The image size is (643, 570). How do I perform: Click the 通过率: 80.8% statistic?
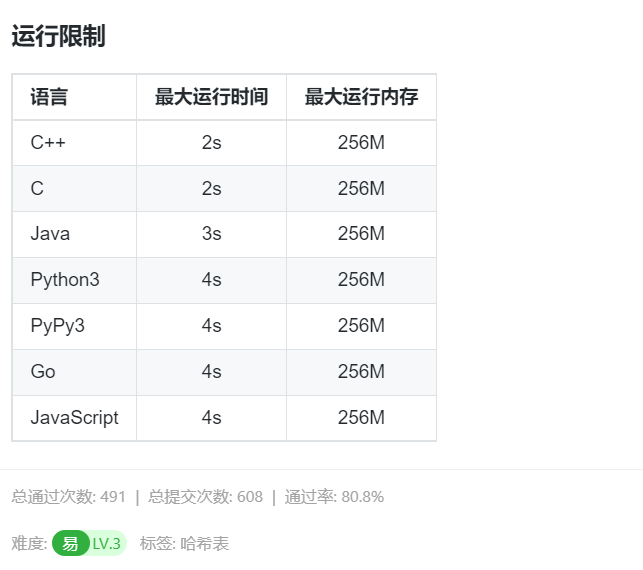[334, 497]
